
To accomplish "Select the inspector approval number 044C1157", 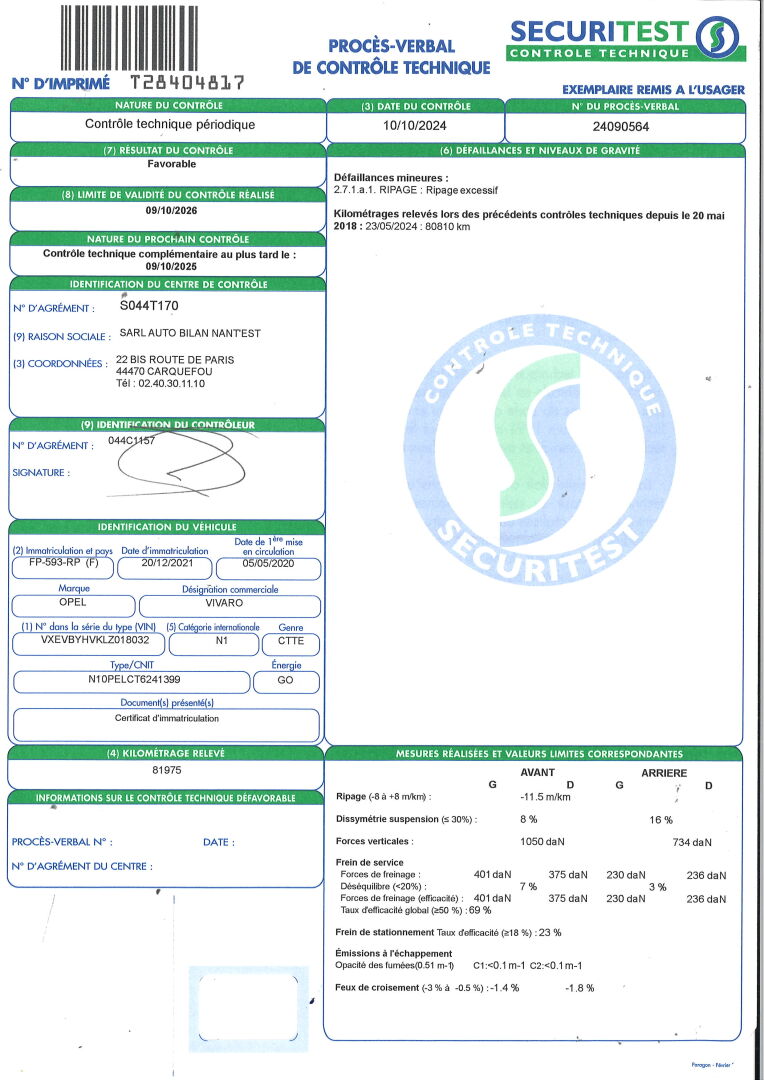I will [x=132, y=441].
